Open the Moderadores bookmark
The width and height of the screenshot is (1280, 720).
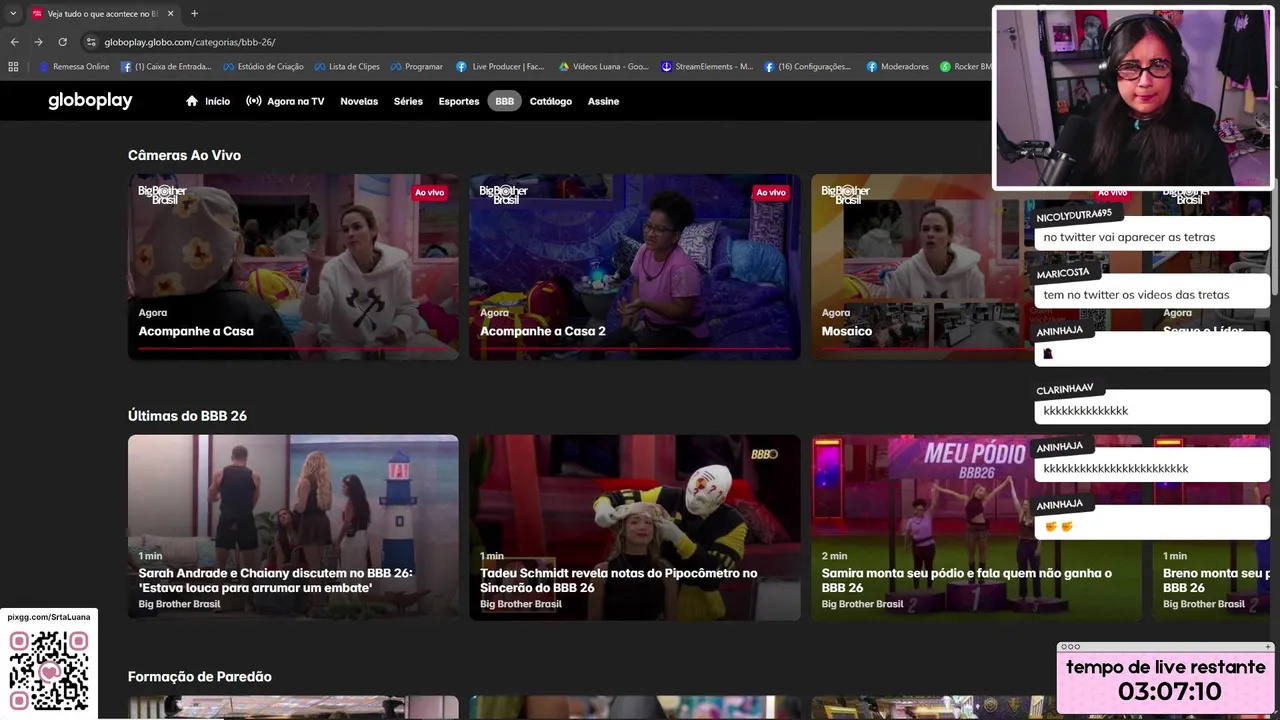tap(898, 67)
